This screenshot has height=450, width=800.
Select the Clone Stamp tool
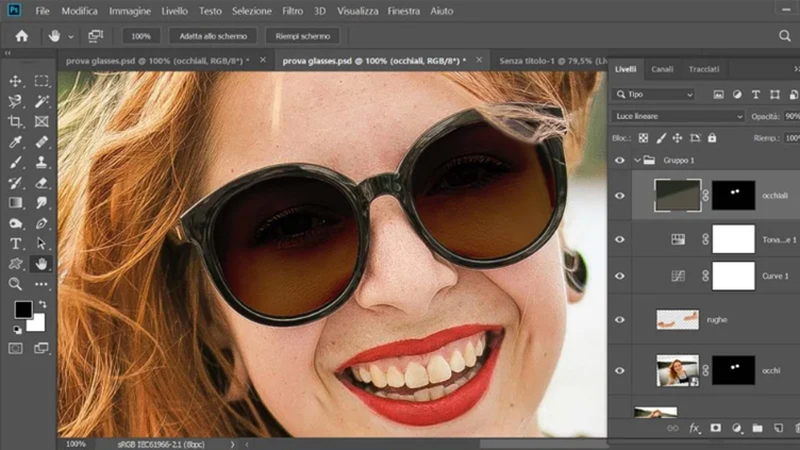click(x=41, y=162)
